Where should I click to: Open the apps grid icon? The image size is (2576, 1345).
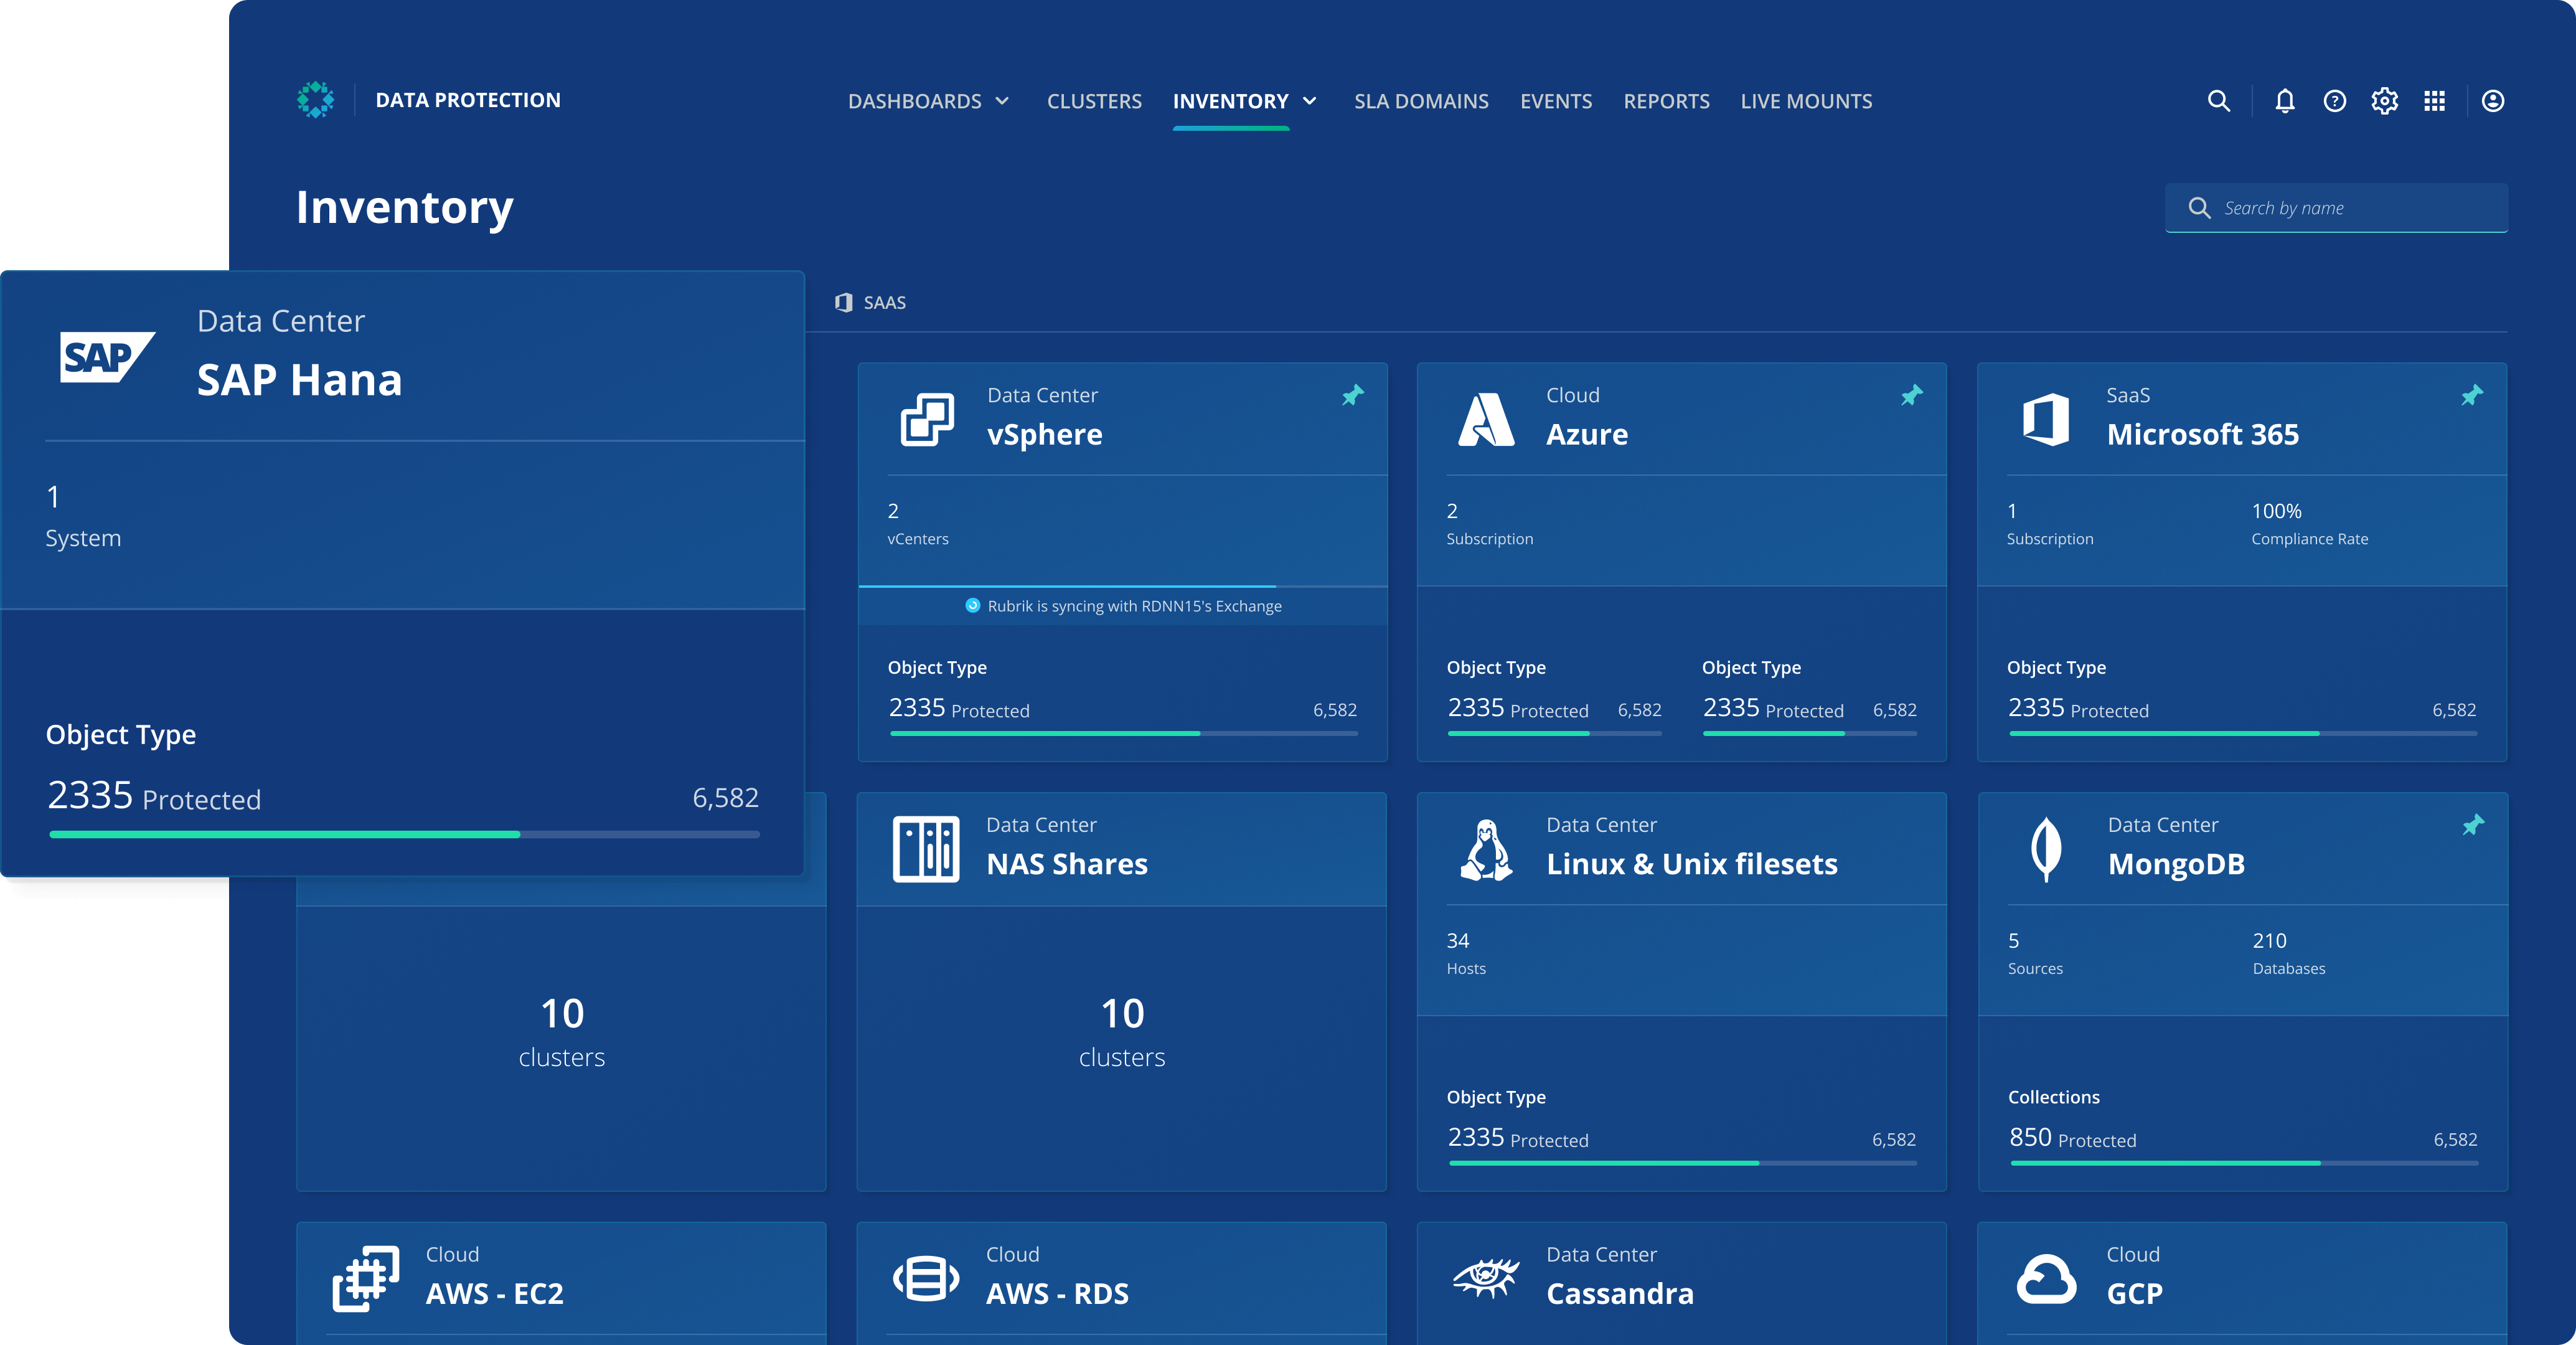click(2434, 101)
